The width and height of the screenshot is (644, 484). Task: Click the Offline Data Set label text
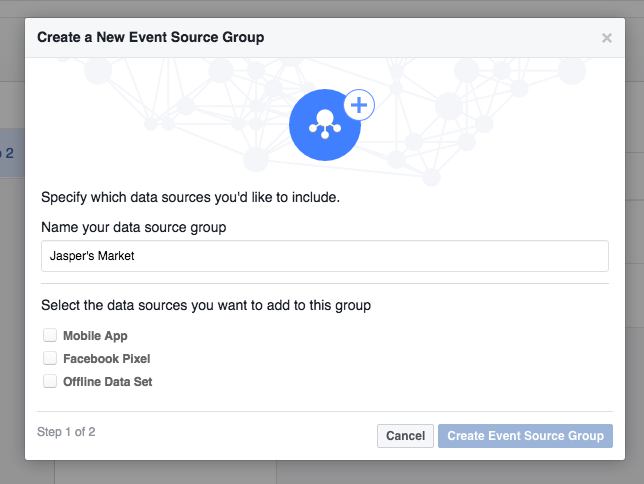coord(108,382)
